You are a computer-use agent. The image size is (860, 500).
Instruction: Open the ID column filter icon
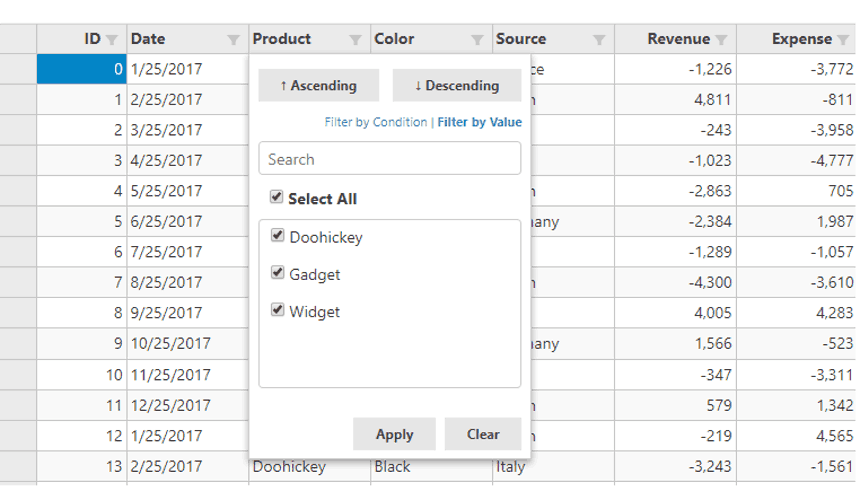112,39
